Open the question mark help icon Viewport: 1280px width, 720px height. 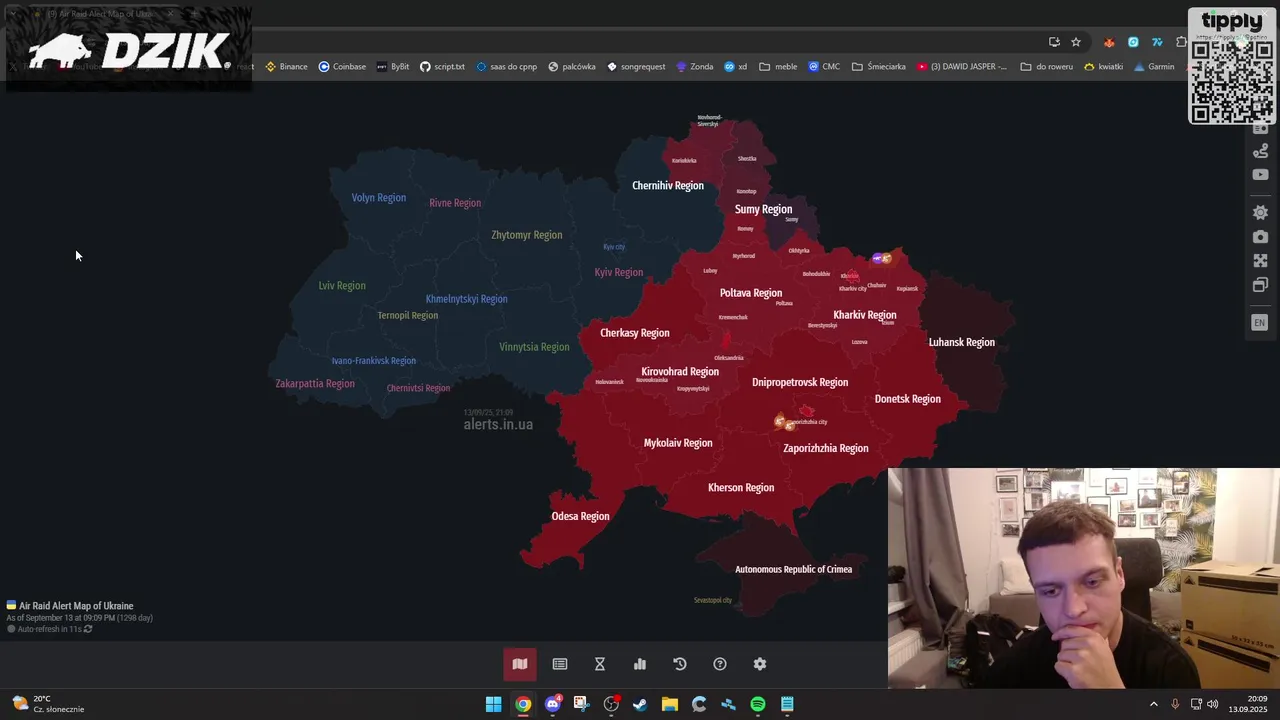pyautogui.click(x=720, y=664)
